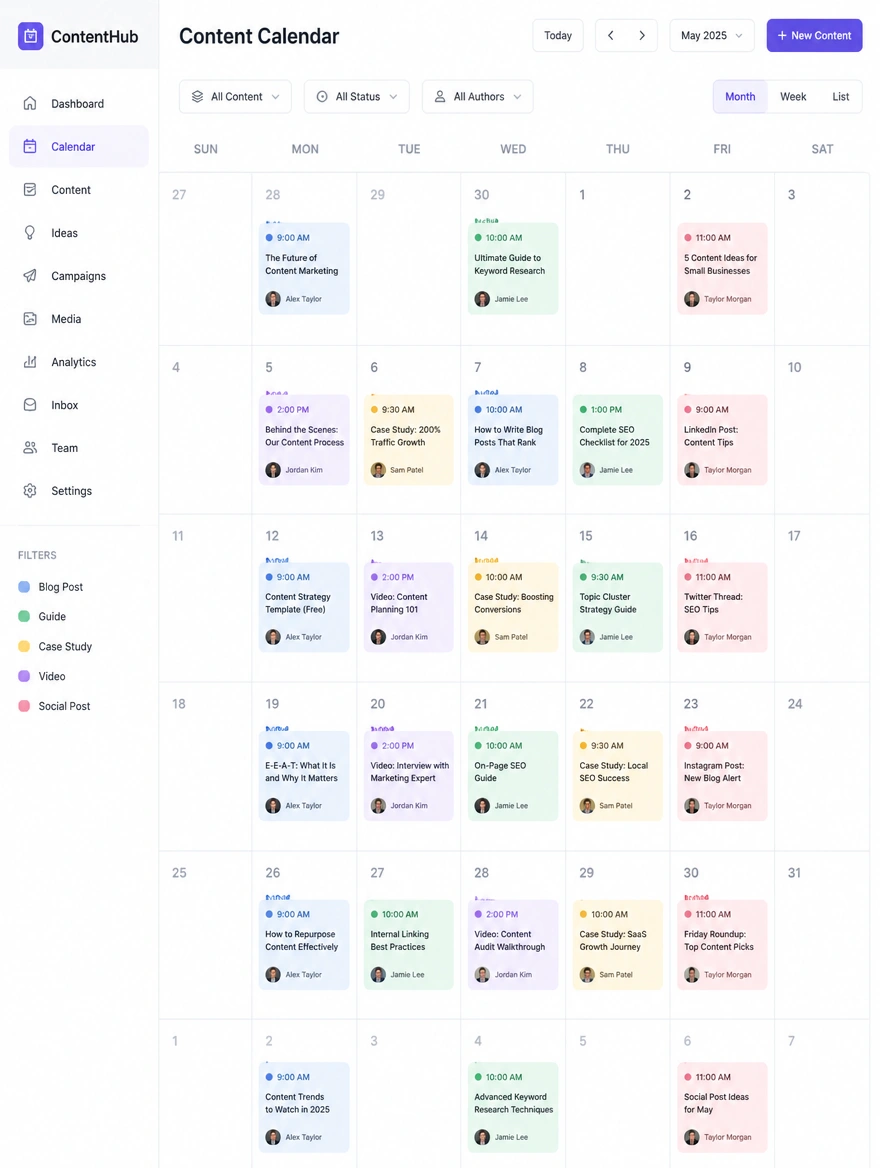
Task: Click the Calendar sidebar icon
Action: (30, 147)
